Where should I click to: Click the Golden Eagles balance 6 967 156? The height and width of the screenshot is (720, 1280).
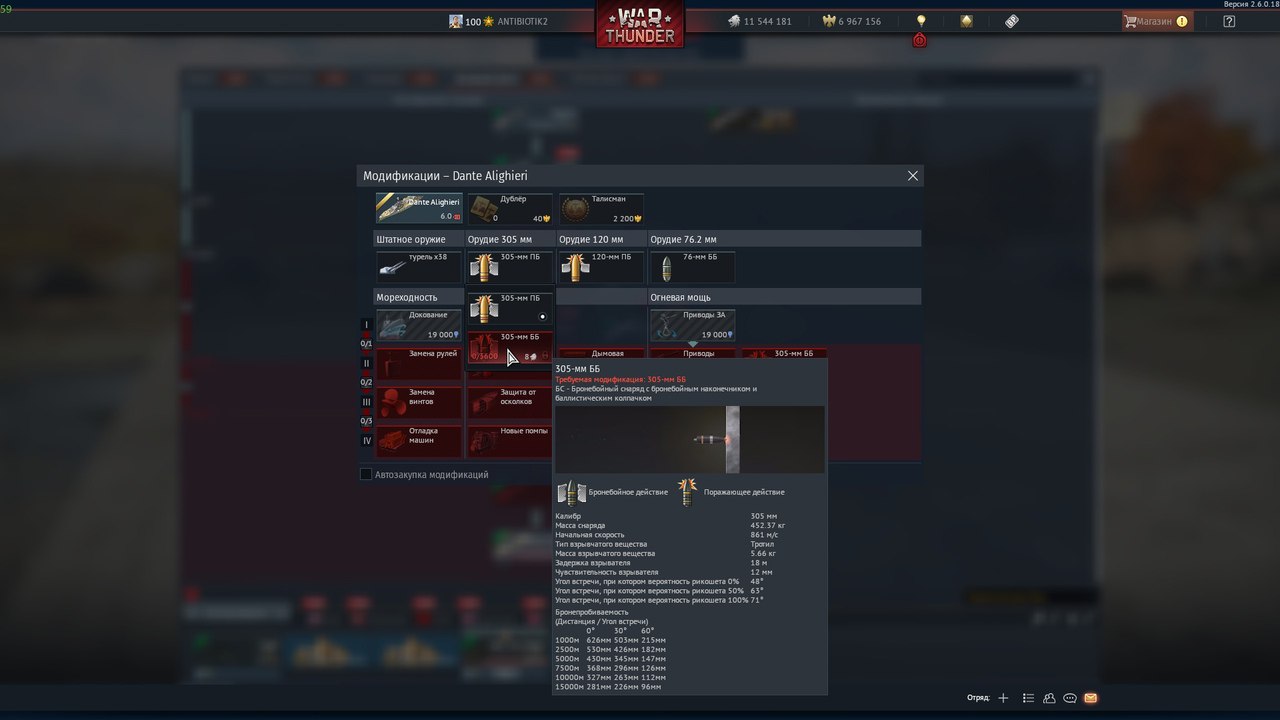[851, 21]
